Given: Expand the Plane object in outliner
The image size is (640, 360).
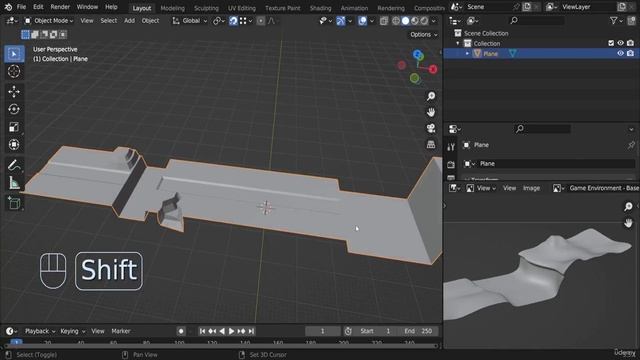Looking at the screenshot, I should 467,53.
